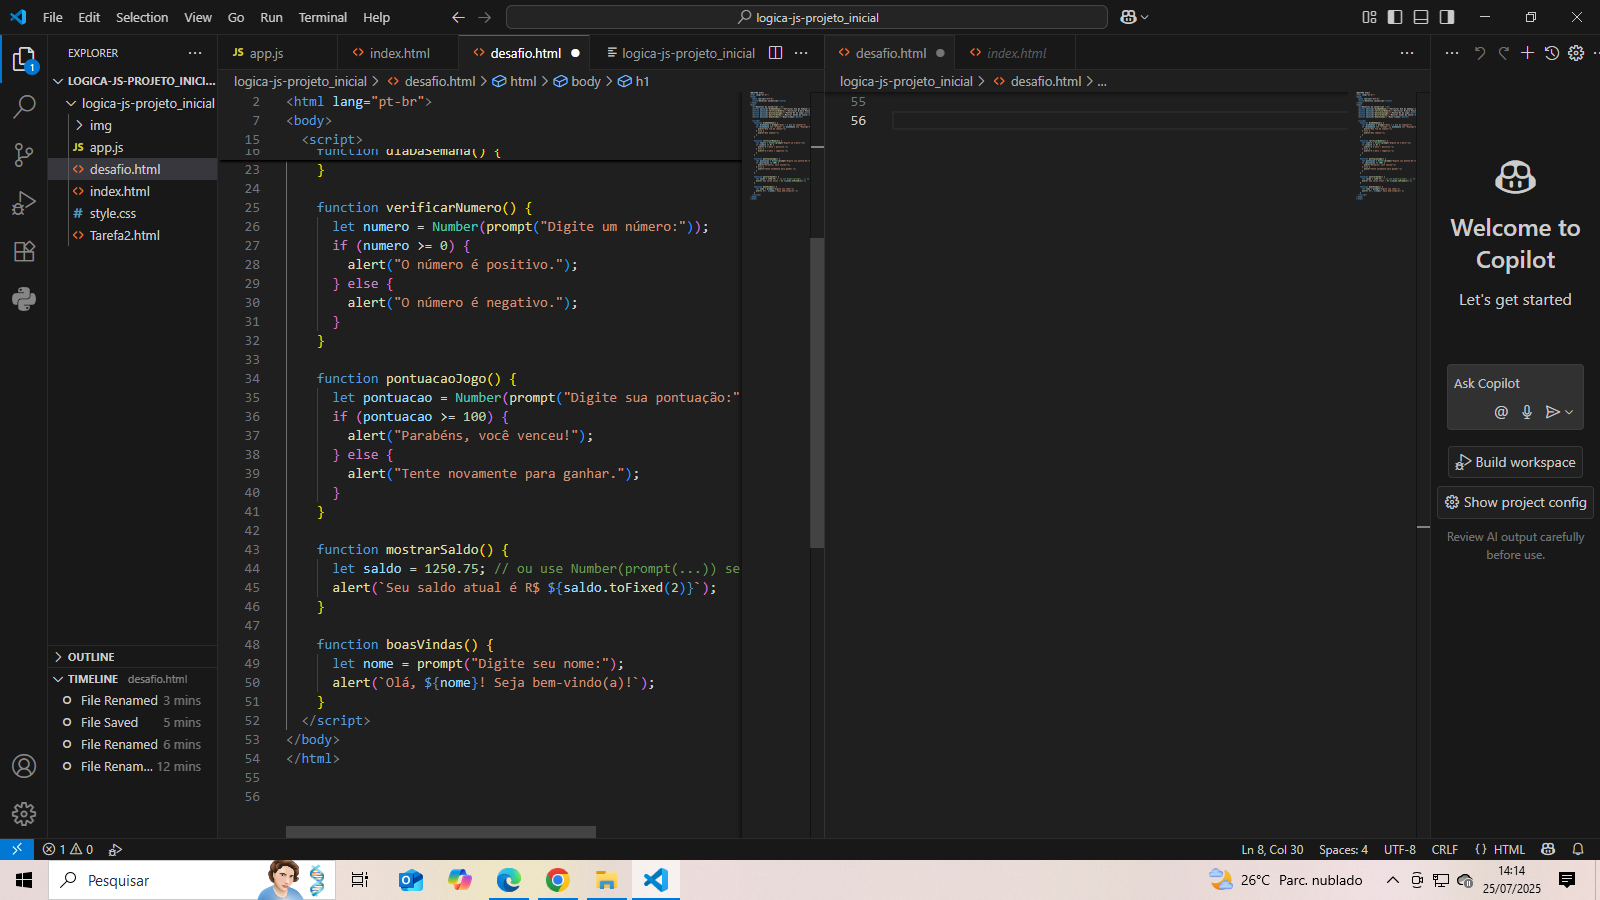Open the Accounts menu icon
This screenshot has width=1600, height=900.
pos(24,766)
